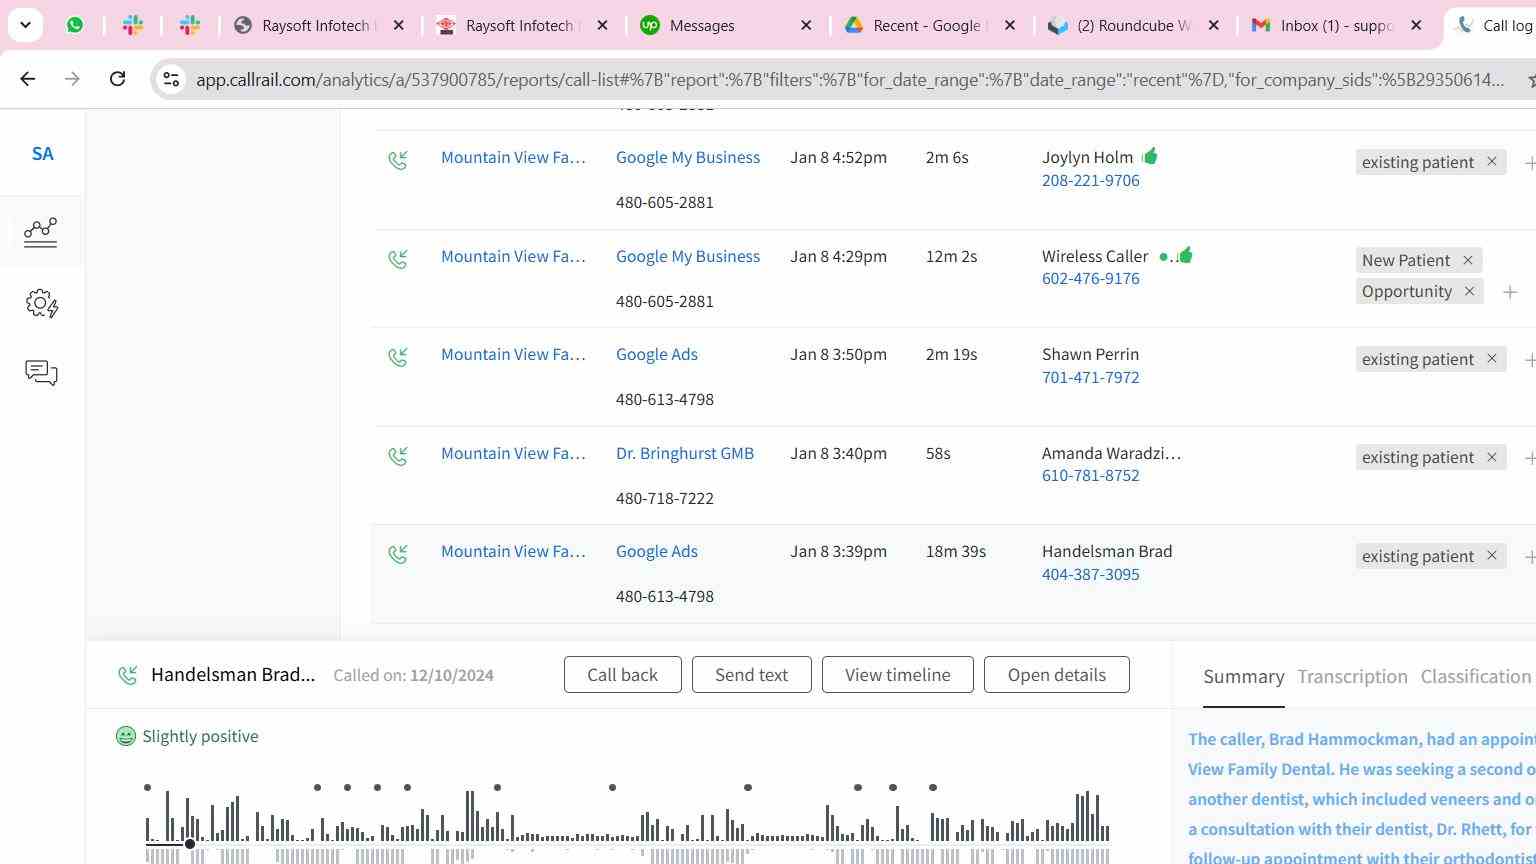Select the 12m 2s call duration
The width and height of the screenshot is (1536, 864).
(x=951, y=256)
